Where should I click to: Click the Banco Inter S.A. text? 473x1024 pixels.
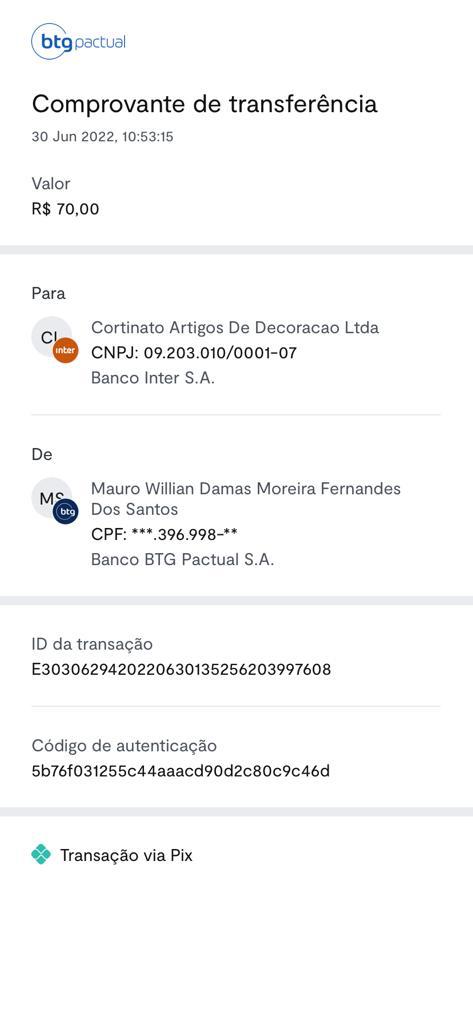[x=153, y=378]
